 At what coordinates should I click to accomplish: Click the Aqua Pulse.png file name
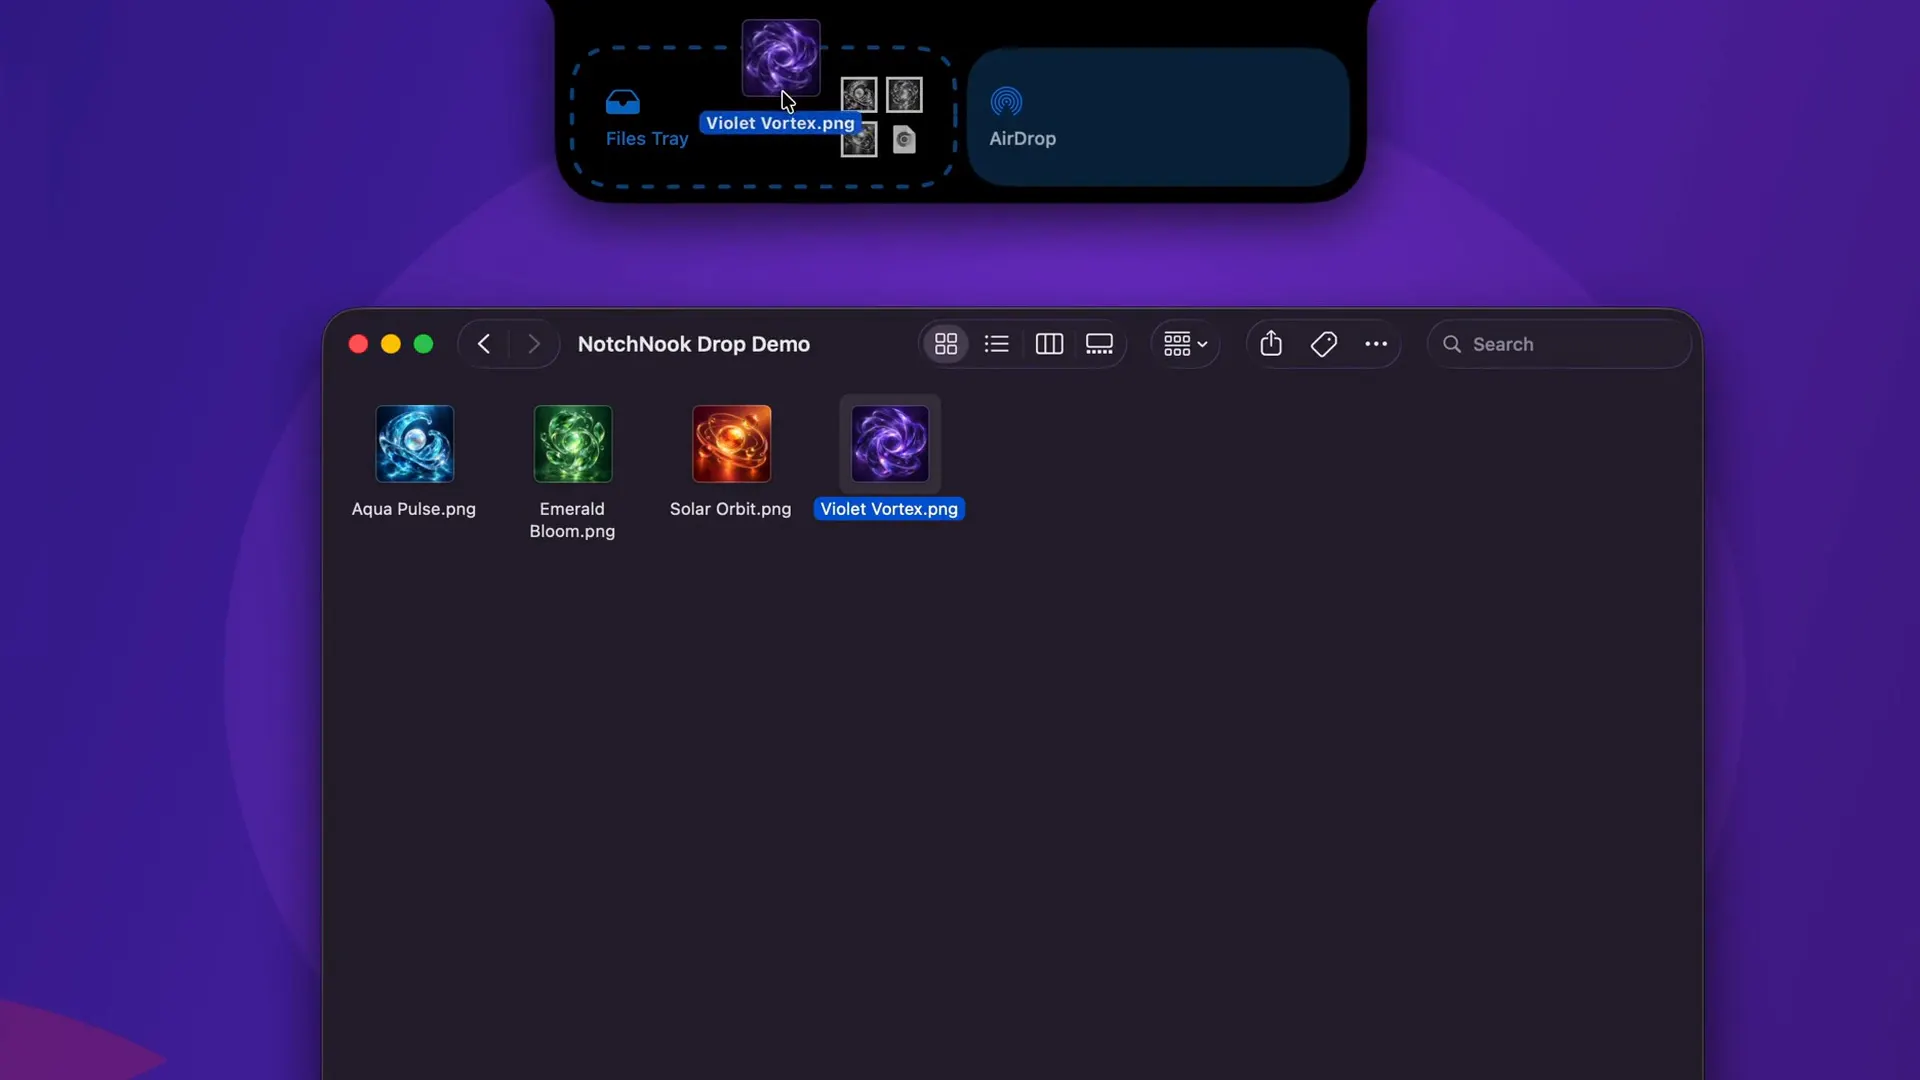(x=414, y=509)
